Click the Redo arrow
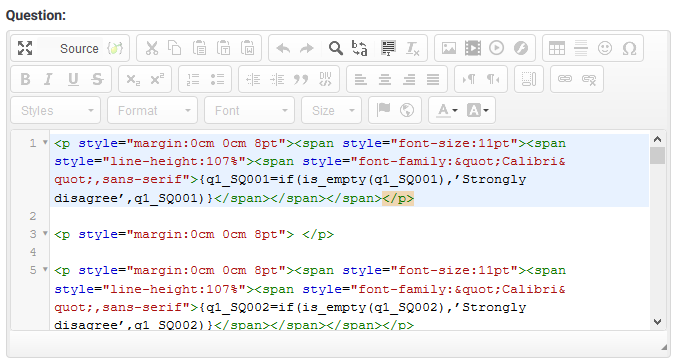Image resolution: width=677 pixels, height=364 pixels. [x=307, y=48]
